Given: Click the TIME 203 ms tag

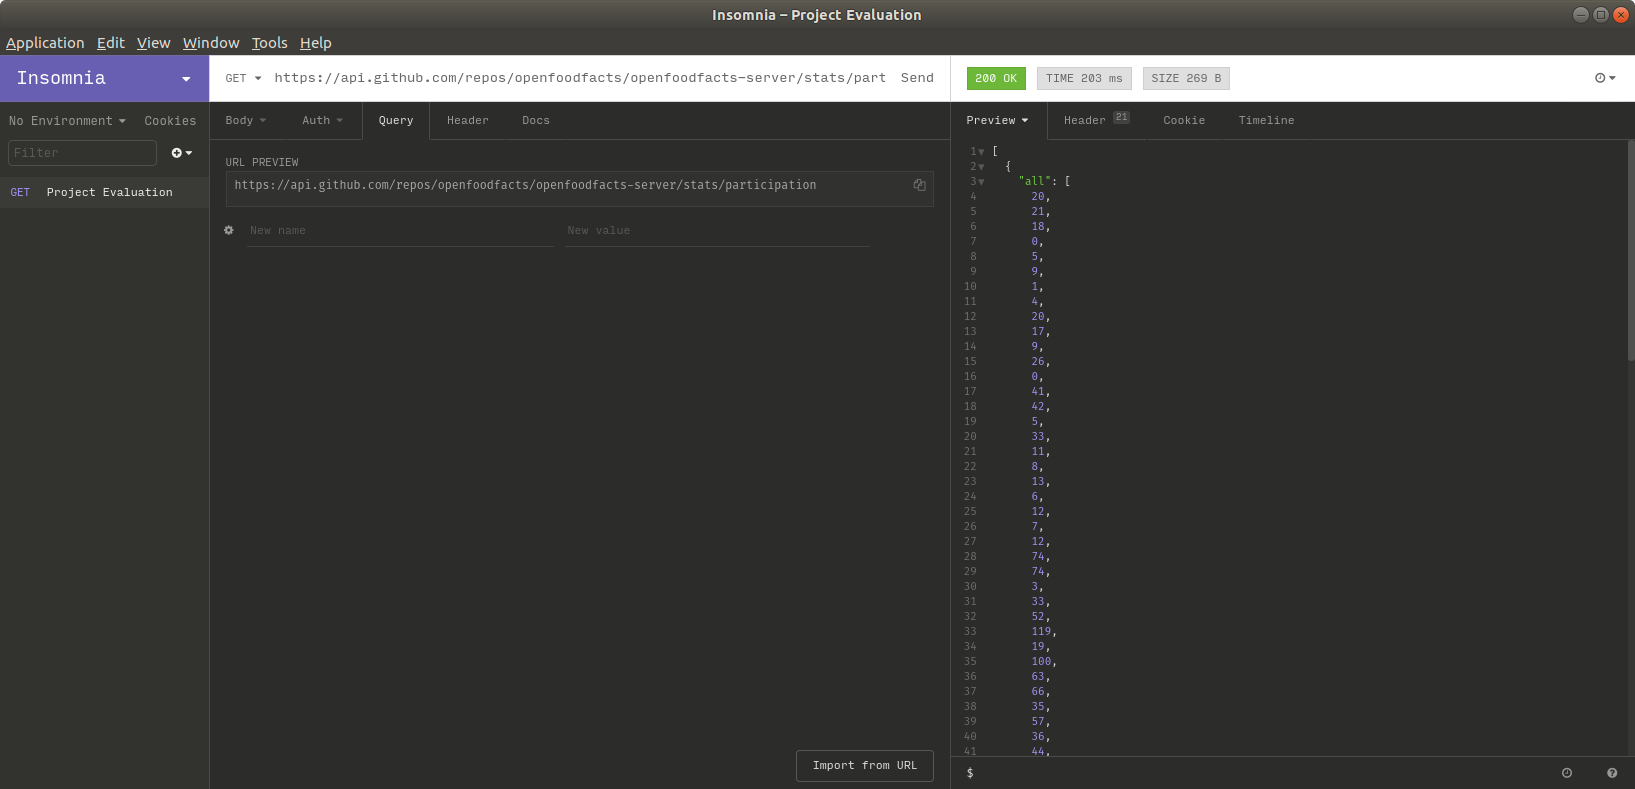Looking at the screenshot, I should [1084, 78].
